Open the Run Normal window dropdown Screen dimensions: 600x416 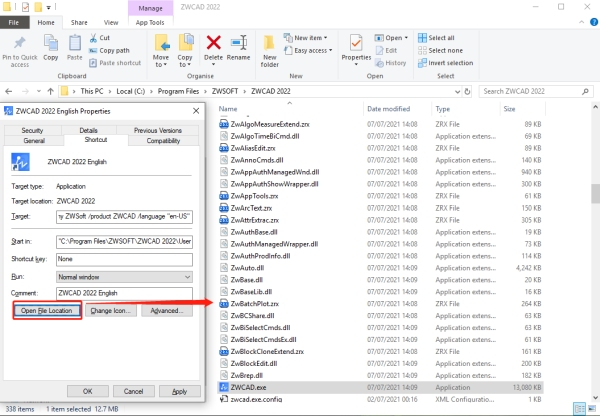point(124,277)
